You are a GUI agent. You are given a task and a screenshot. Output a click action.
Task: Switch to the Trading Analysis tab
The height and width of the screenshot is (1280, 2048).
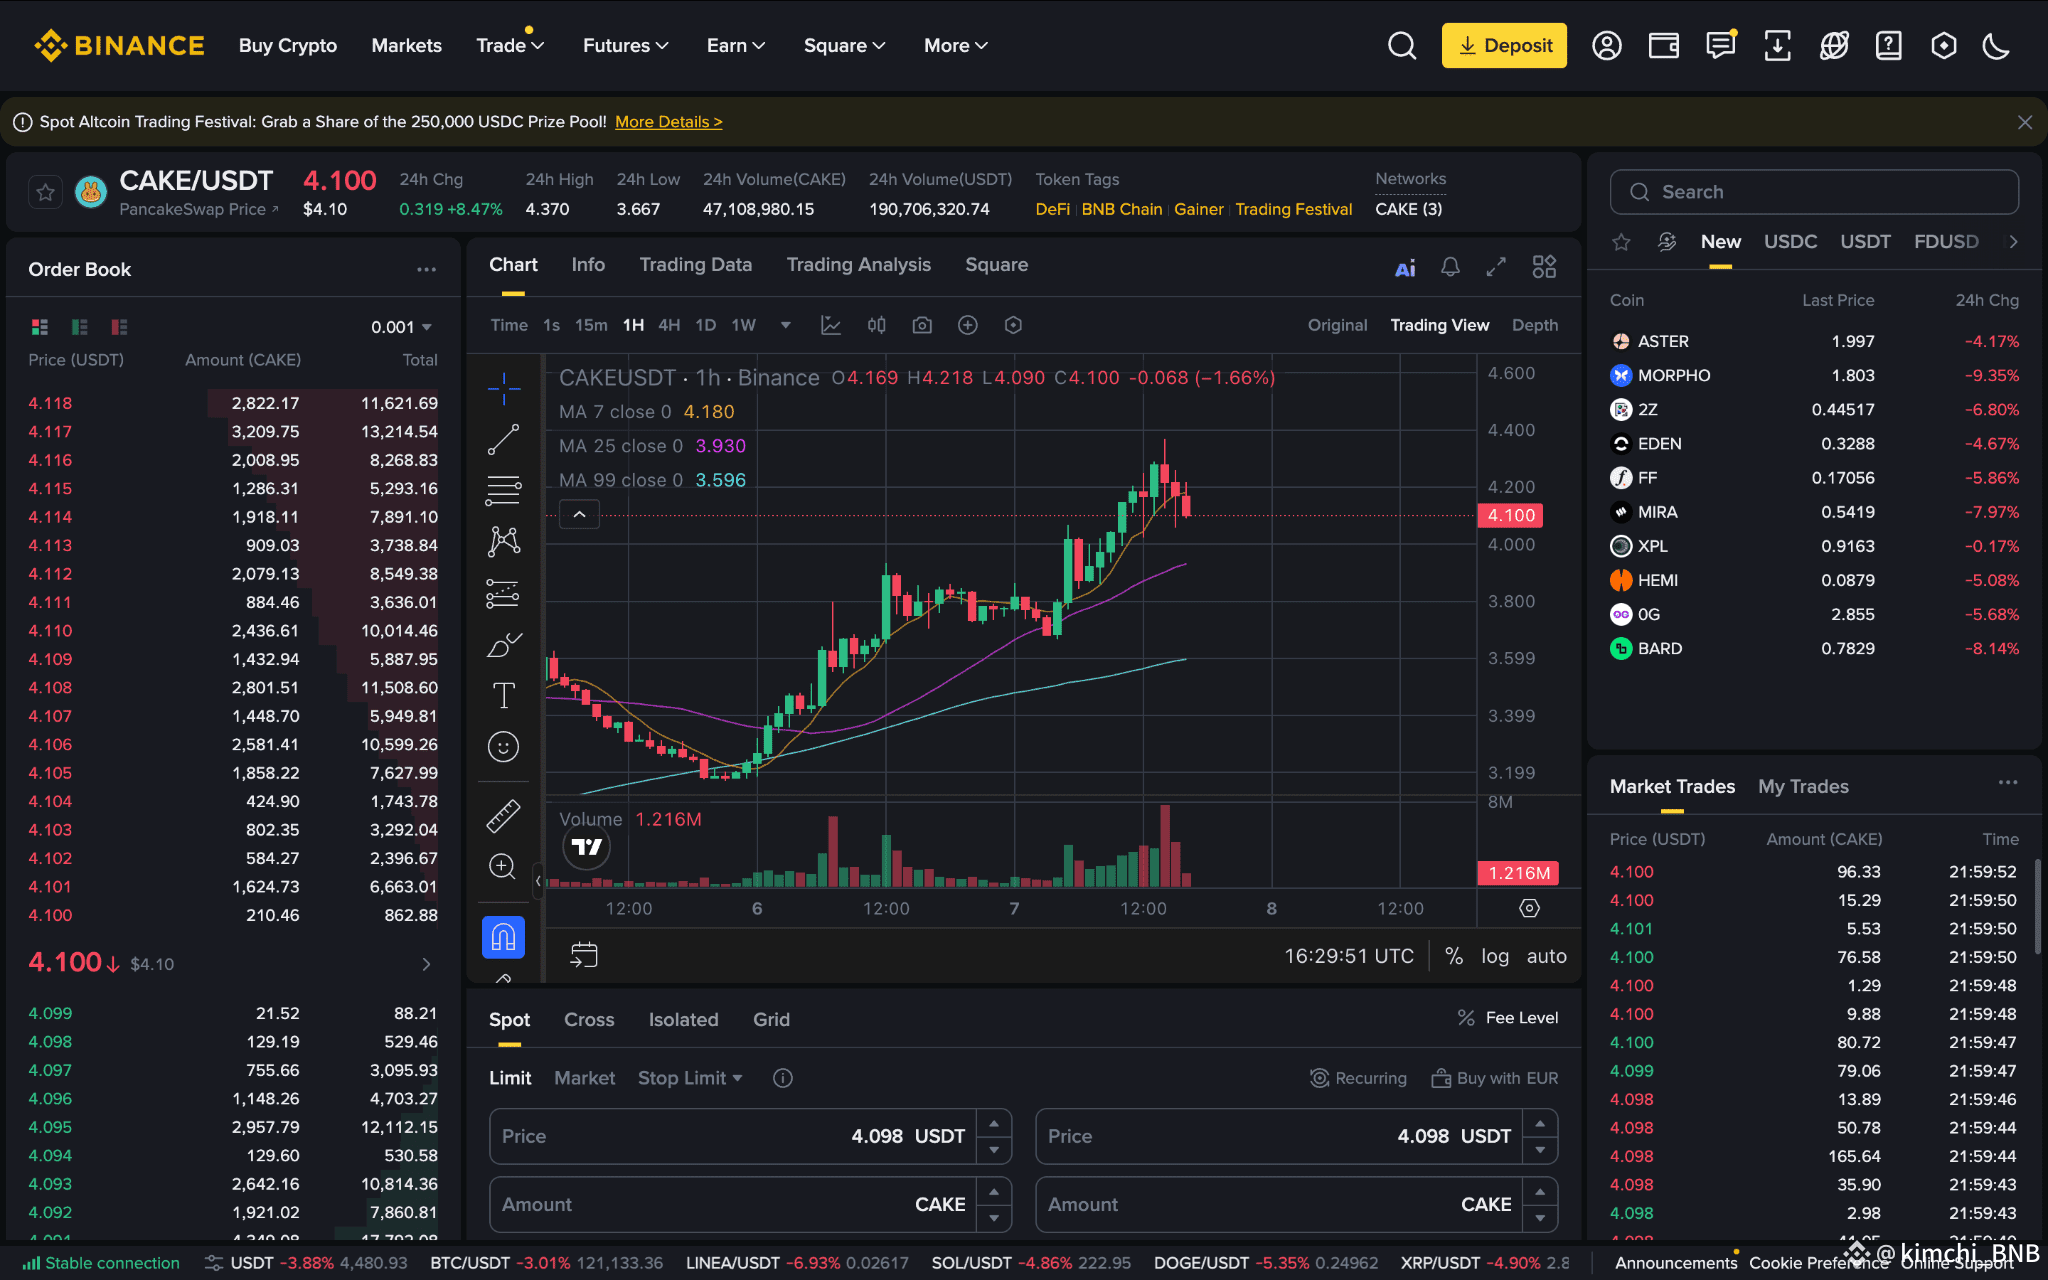(859, 265)
